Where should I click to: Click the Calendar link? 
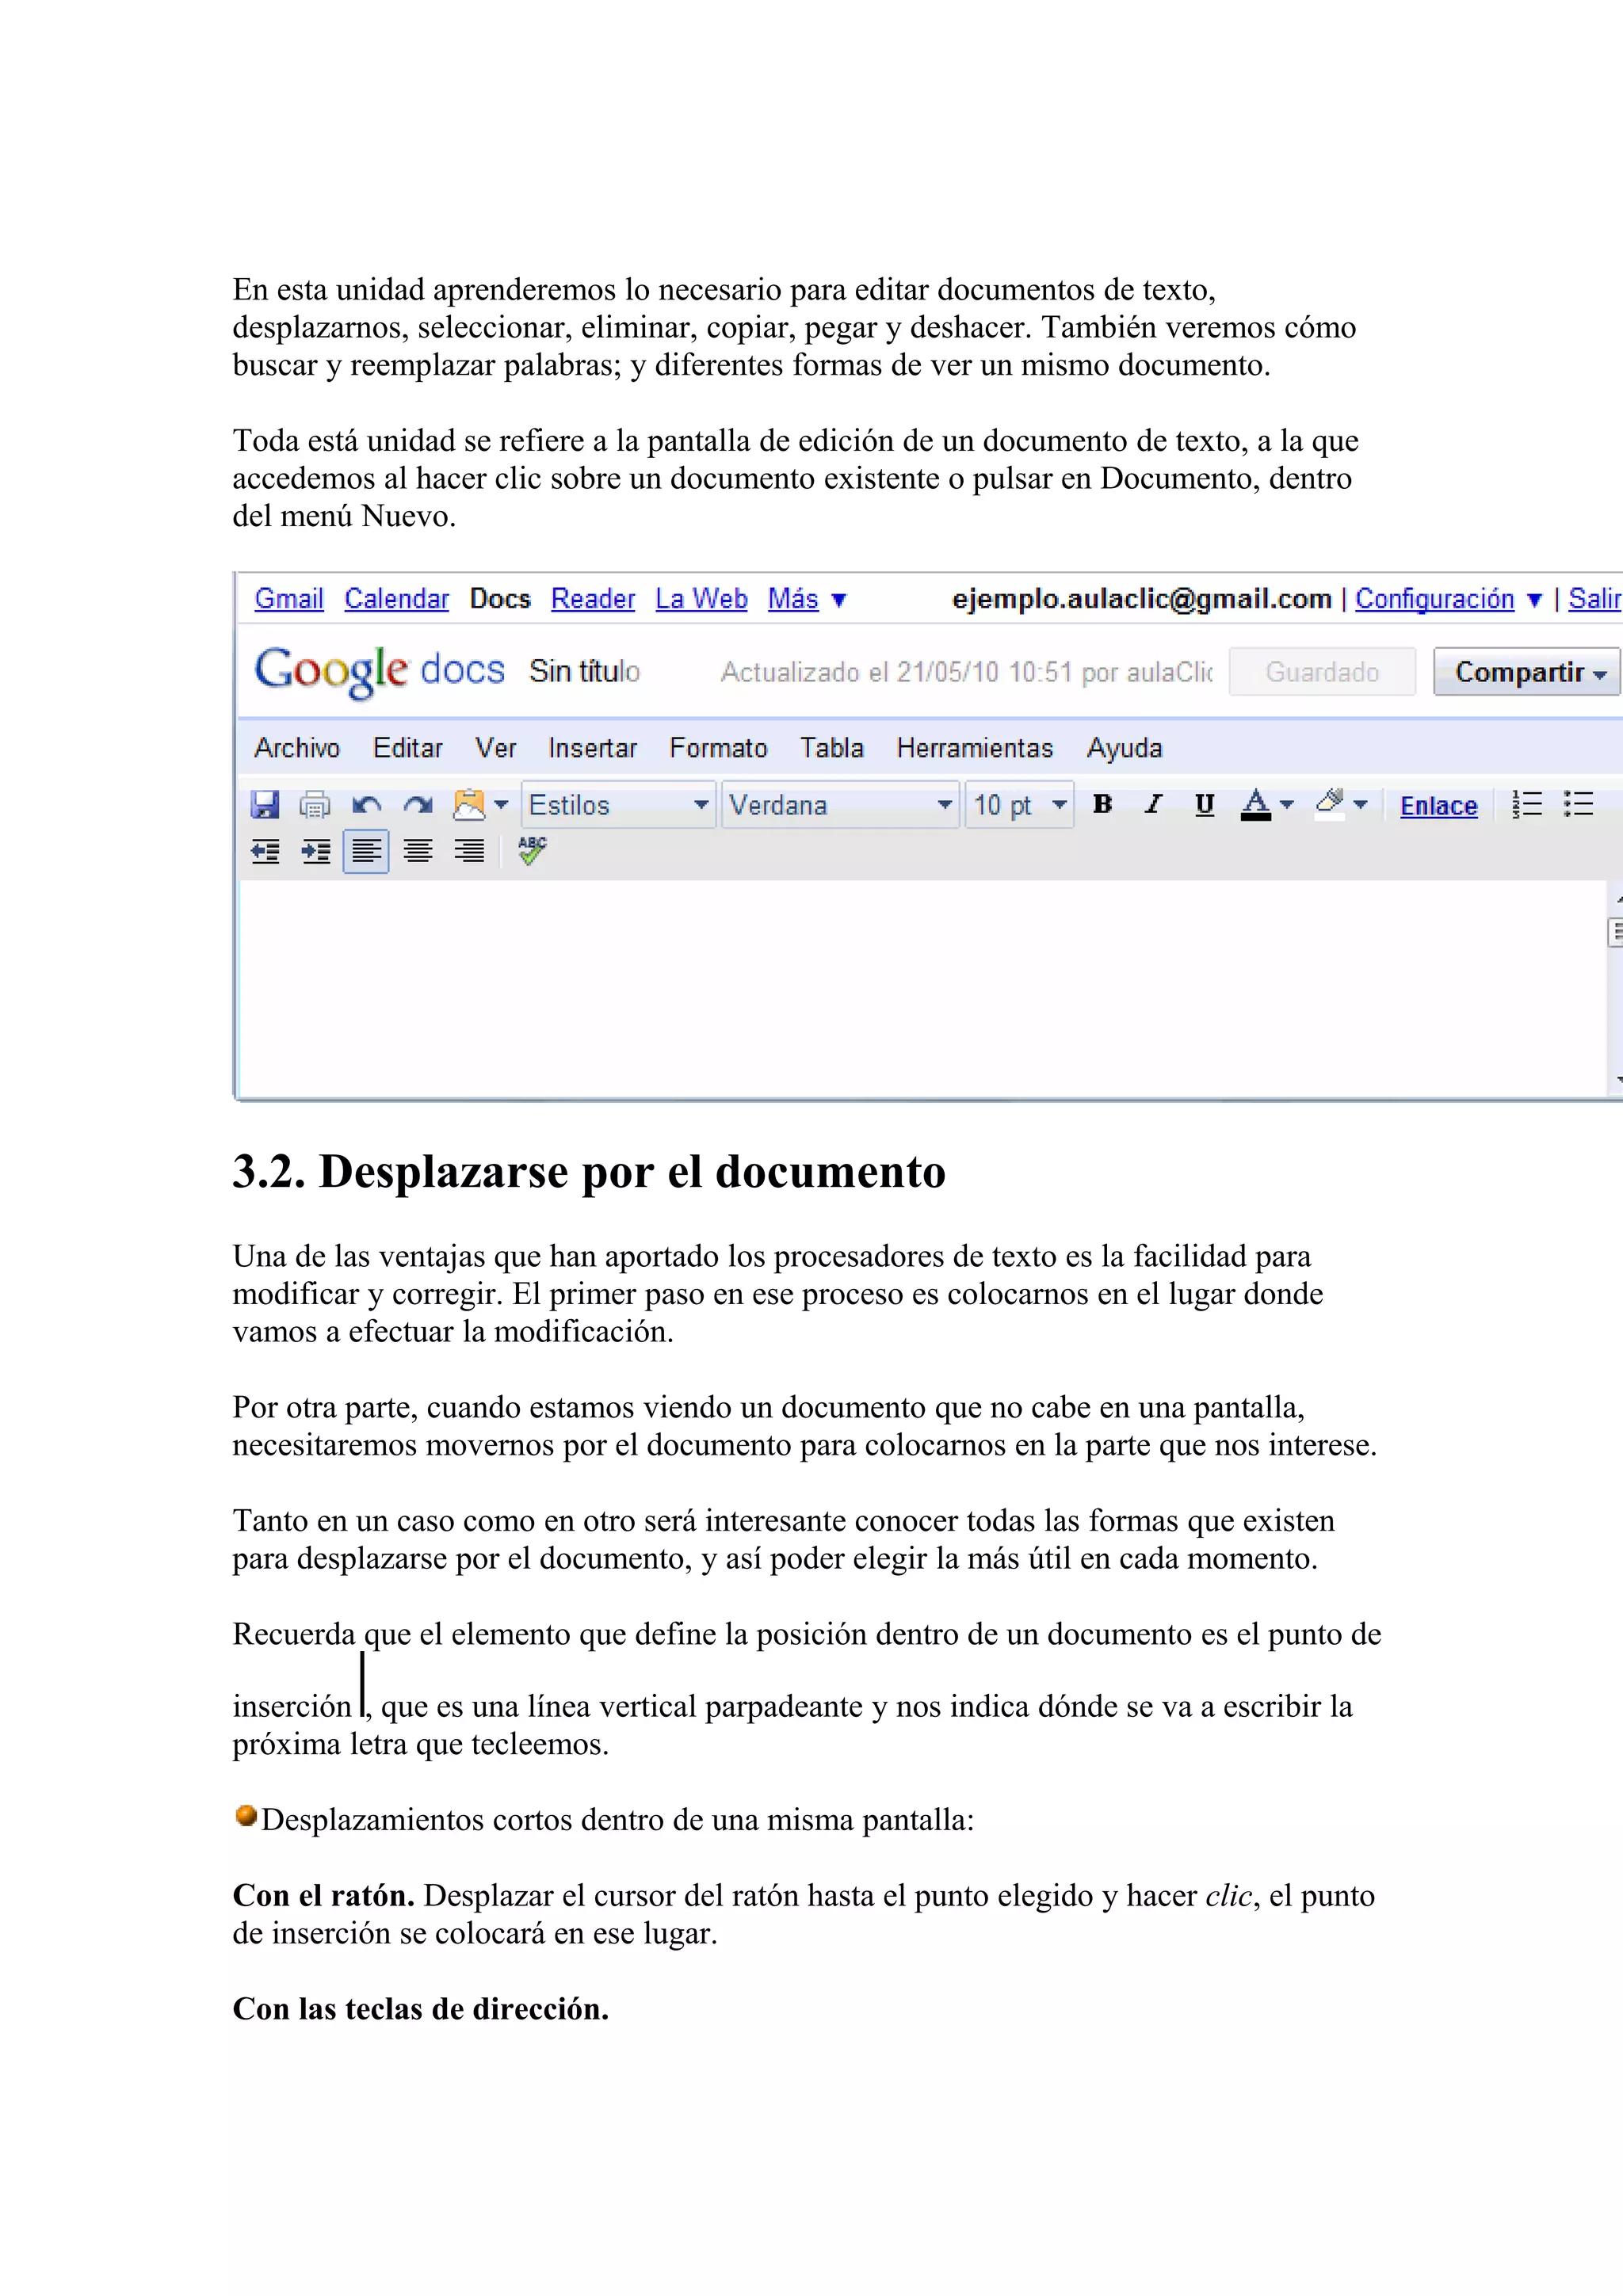[x=397, y=599]
